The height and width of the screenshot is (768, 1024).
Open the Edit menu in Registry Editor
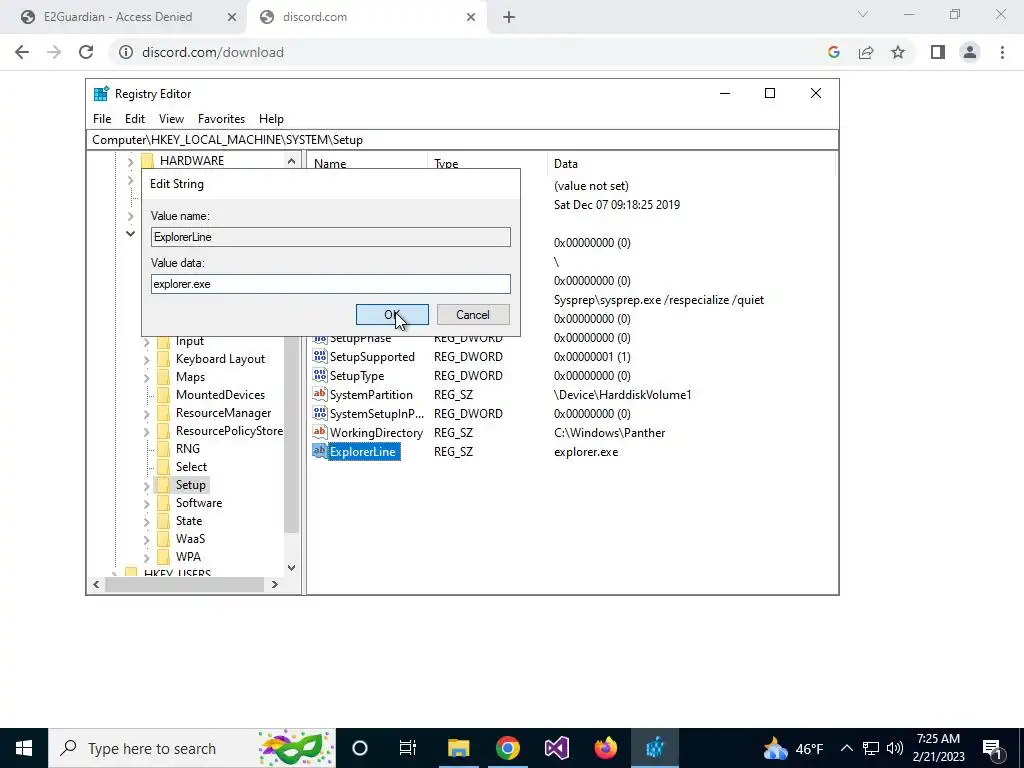point(135,119)
